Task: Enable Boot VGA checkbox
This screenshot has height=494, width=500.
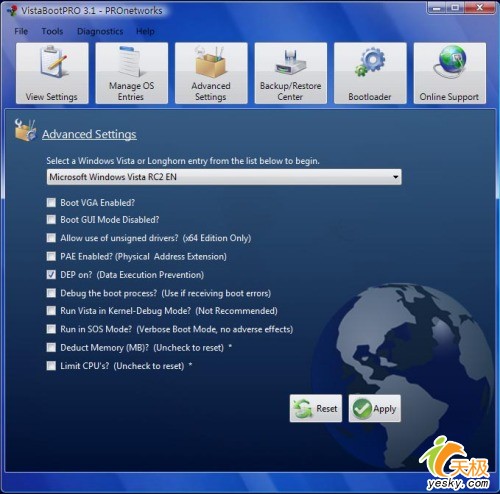Action: point(51,202)
